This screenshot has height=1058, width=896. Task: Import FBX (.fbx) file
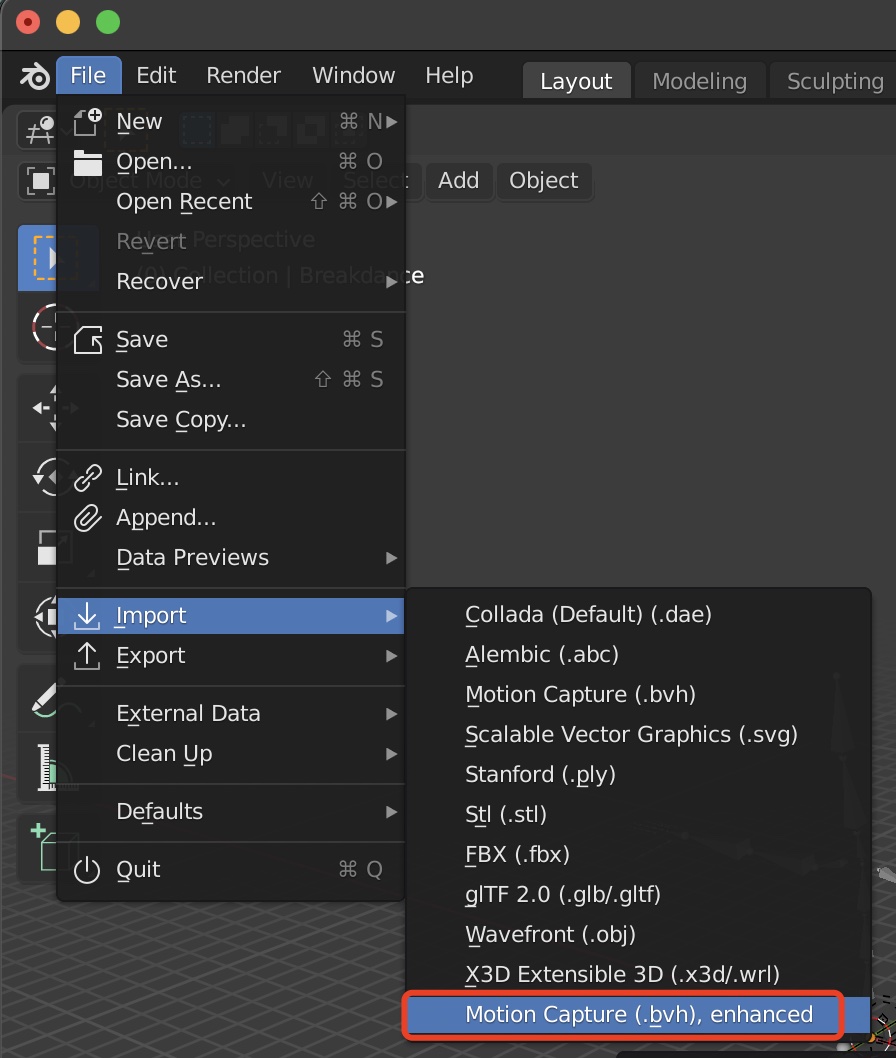pos(638,854)
